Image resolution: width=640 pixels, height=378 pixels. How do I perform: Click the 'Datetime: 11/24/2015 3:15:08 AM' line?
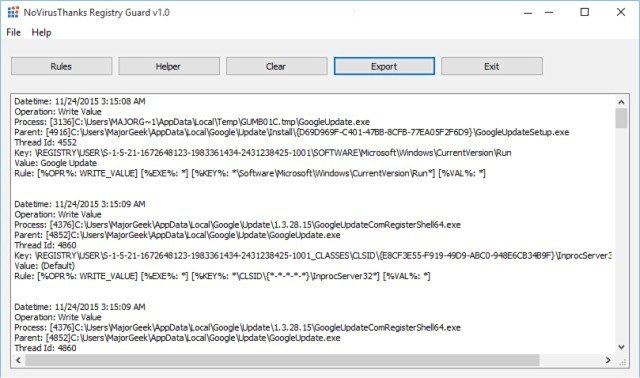click(x=80, y=101)
